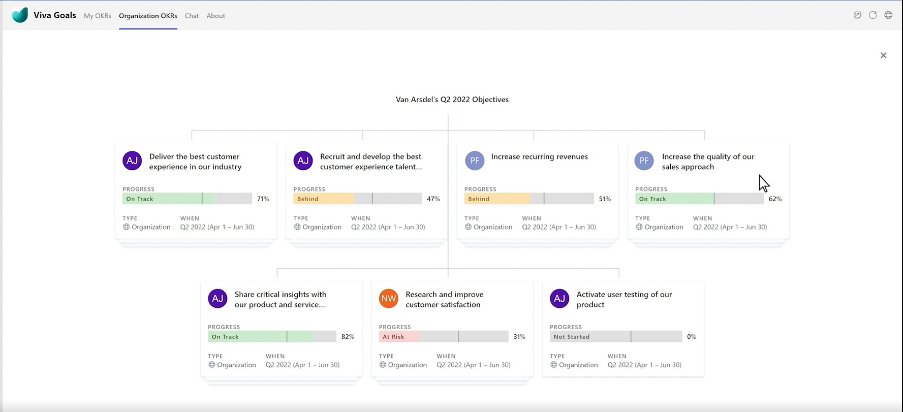
Task: Click NW avatar on Research and improve card
Action: point(389,298)
